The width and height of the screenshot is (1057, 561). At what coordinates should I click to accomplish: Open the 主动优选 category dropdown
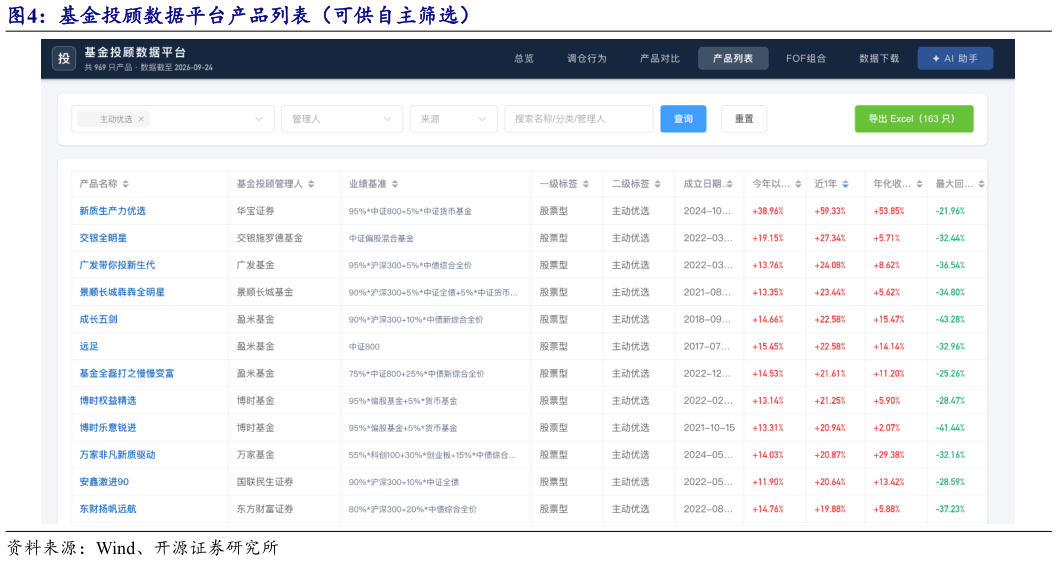pos(173,119)
